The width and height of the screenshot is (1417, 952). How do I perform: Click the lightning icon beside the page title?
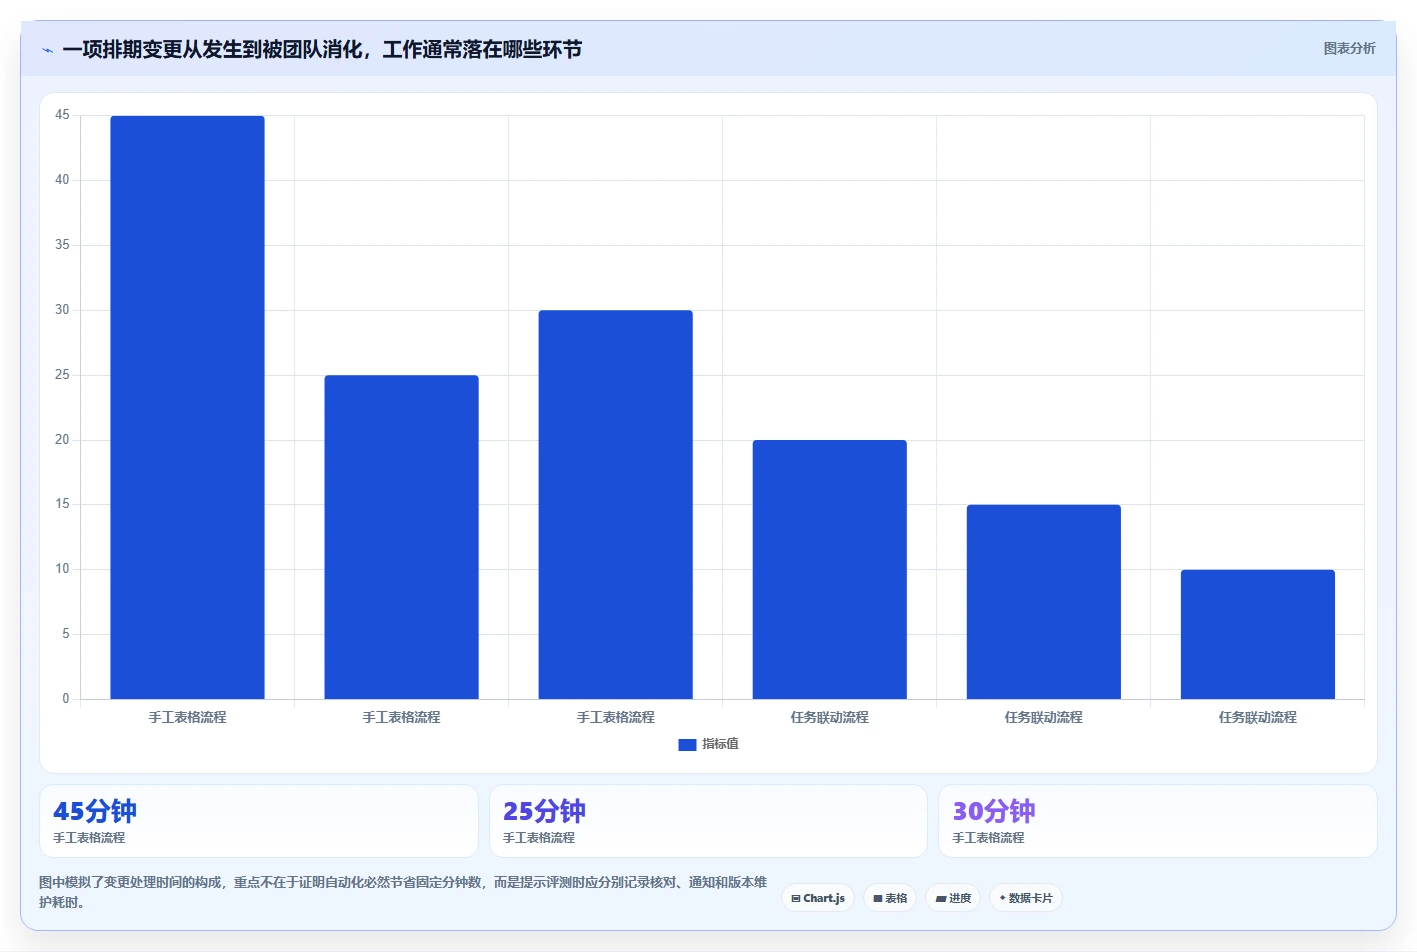pos(47,50)
